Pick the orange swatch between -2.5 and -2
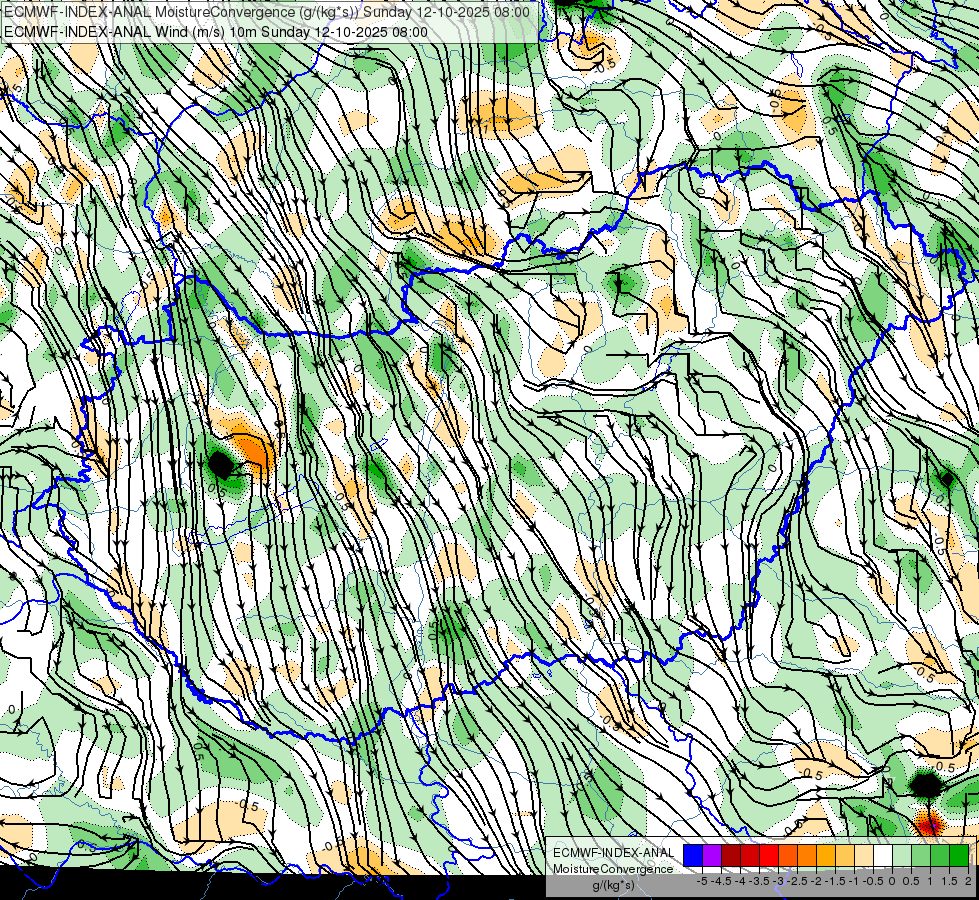 (x=807, y=855)
